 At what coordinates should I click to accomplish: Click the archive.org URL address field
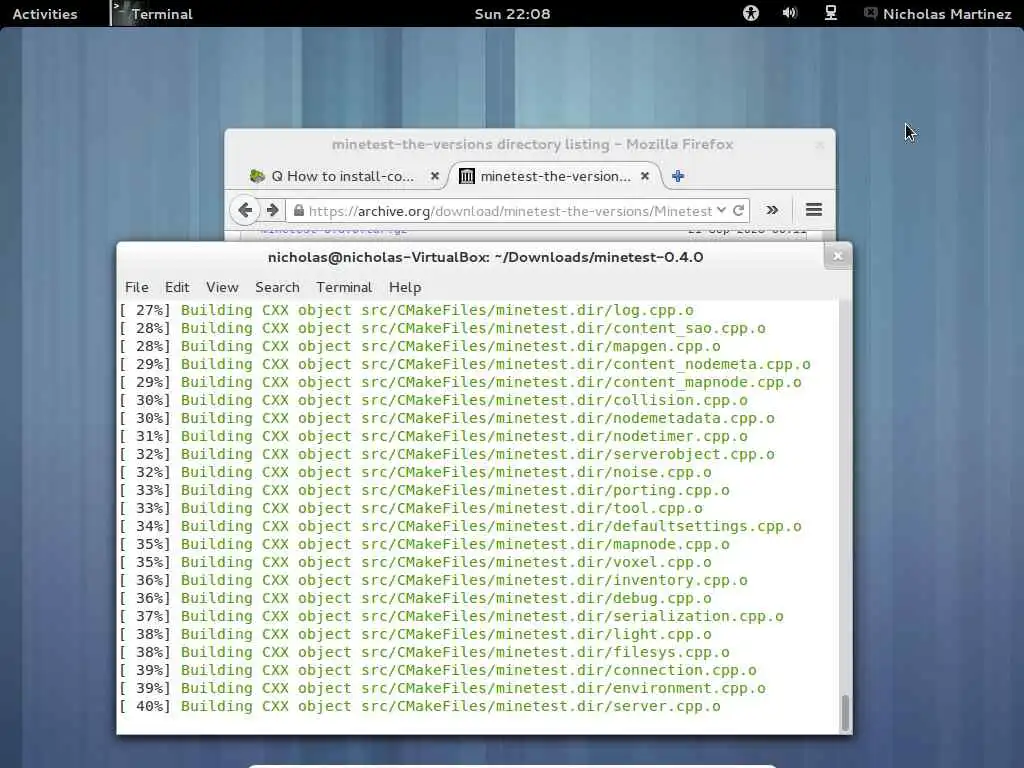(x=510, y=211)
